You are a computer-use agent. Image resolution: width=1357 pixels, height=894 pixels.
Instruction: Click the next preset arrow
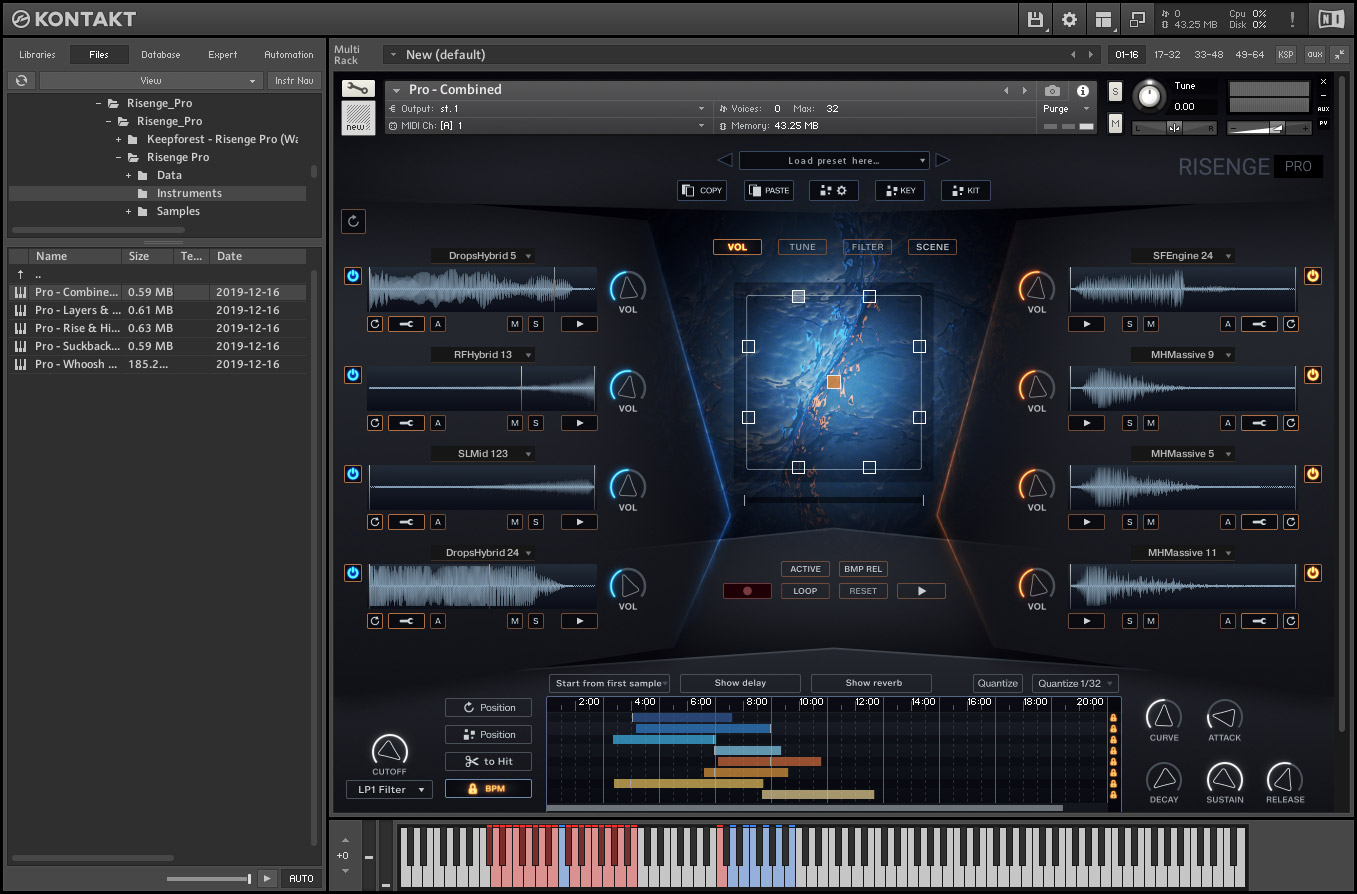[x=942, y=160]
